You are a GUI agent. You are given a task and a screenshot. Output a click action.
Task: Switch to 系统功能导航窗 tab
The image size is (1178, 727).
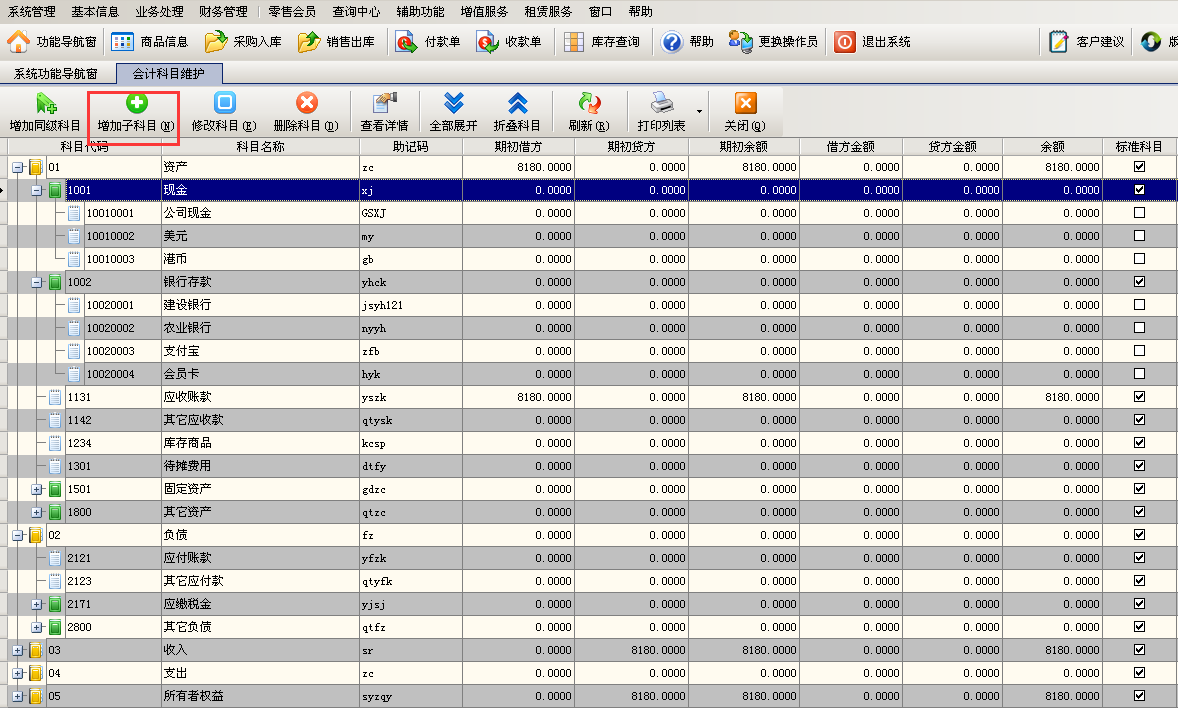[x=56, y=74]
